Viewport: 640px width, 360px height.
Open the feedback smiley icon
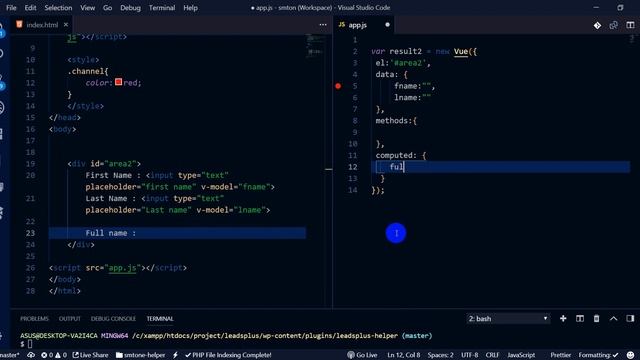tap(631, 355)
